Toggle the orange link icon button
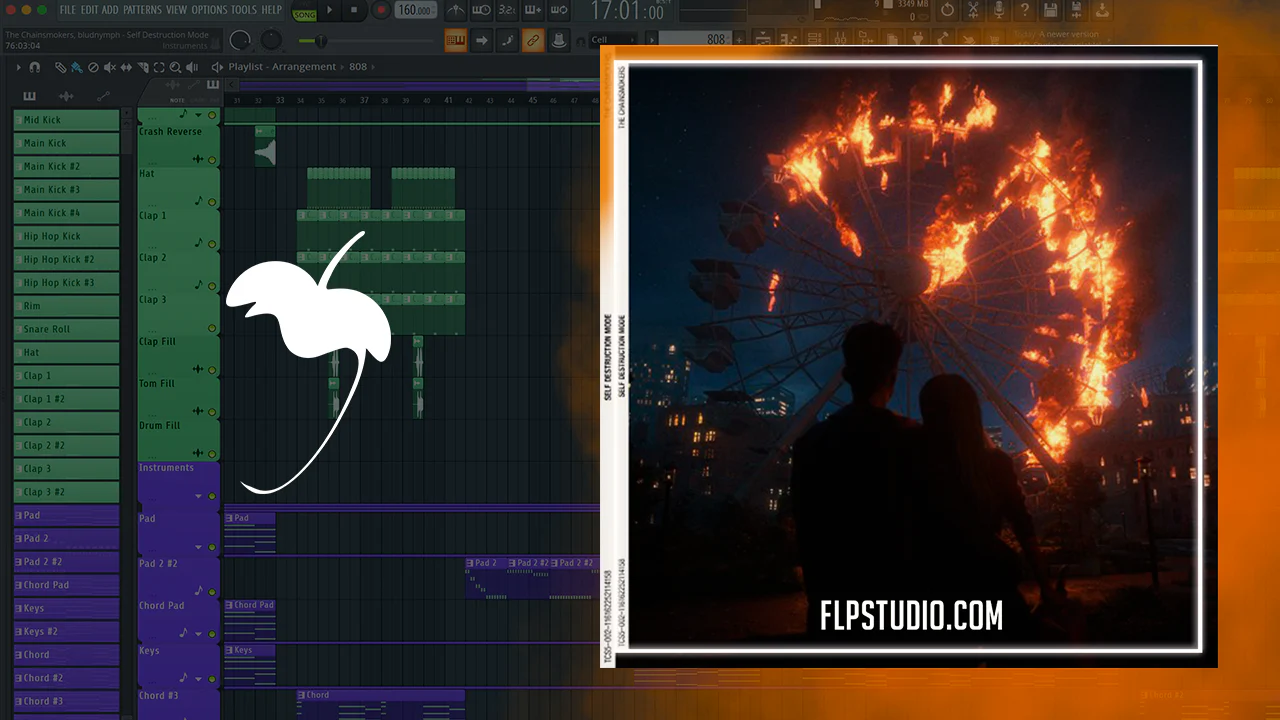1280x720 pixels. [x=533, y=40]
